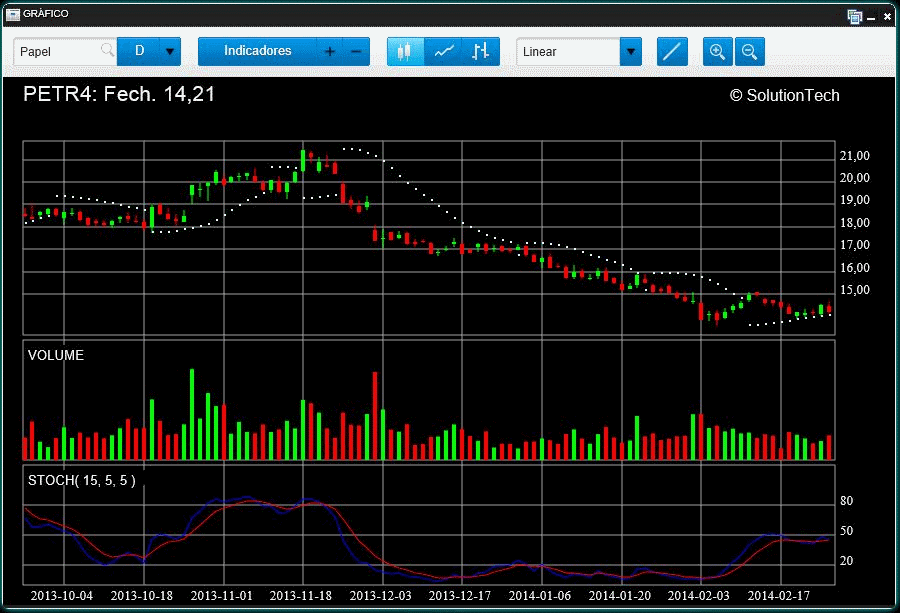
Task: Select the candlestick chart type icon
Action: 405,52
